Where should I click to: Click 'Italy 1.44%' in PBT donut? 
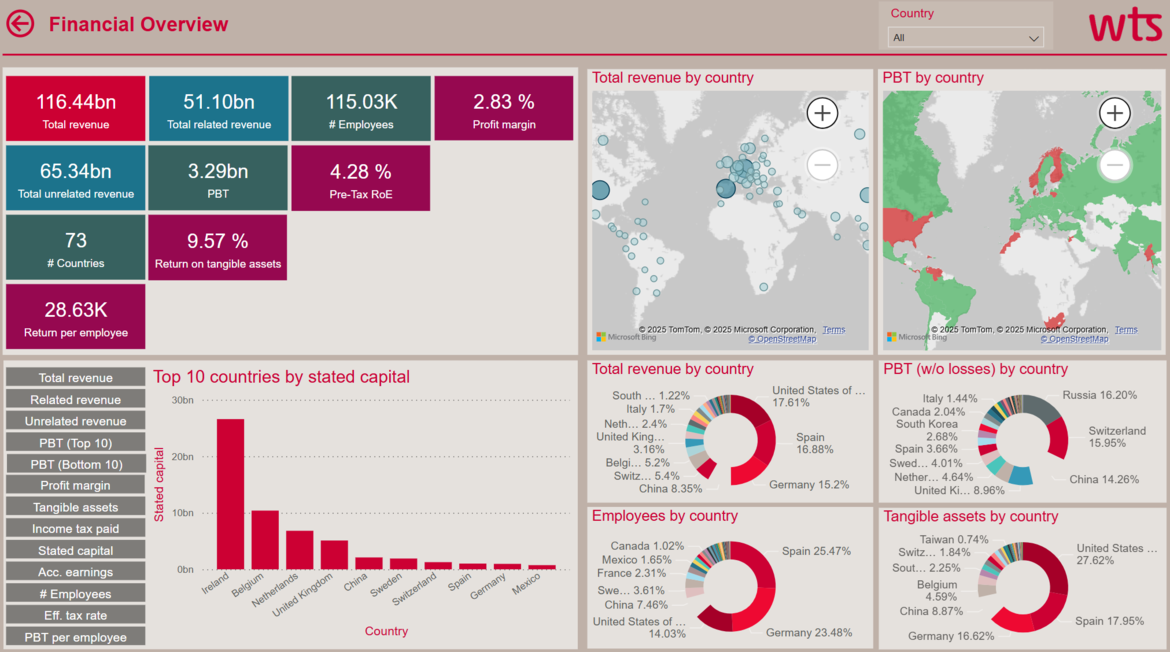coord(950,399)
